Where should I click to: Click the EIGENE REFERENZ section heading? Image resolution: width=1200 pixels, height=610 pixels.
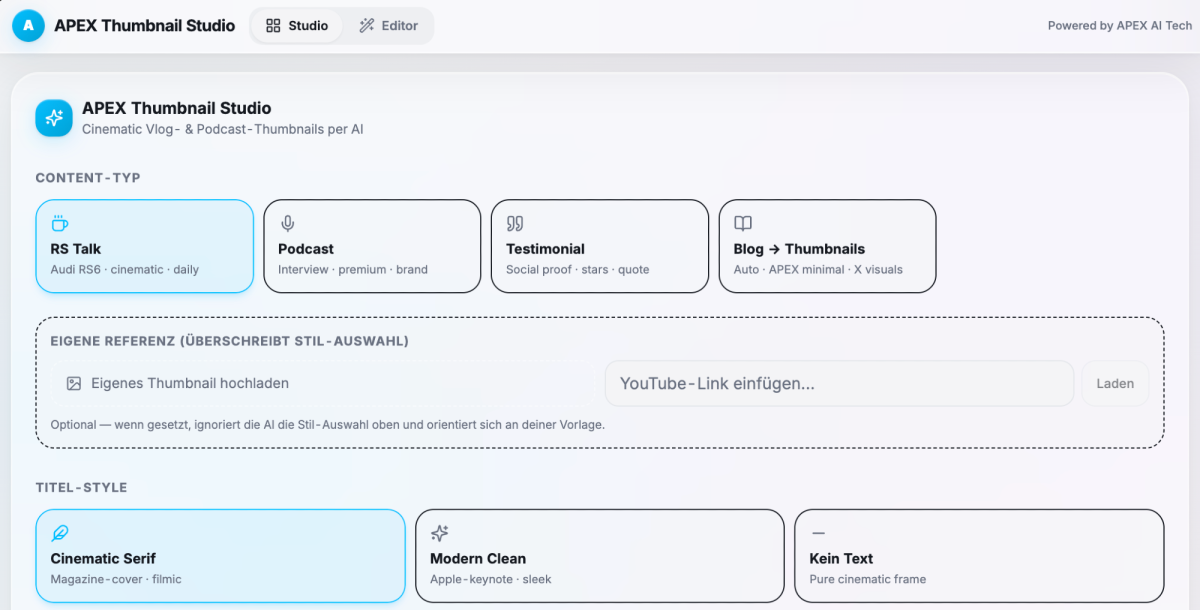pyautogui.click(x=229, y=341)
